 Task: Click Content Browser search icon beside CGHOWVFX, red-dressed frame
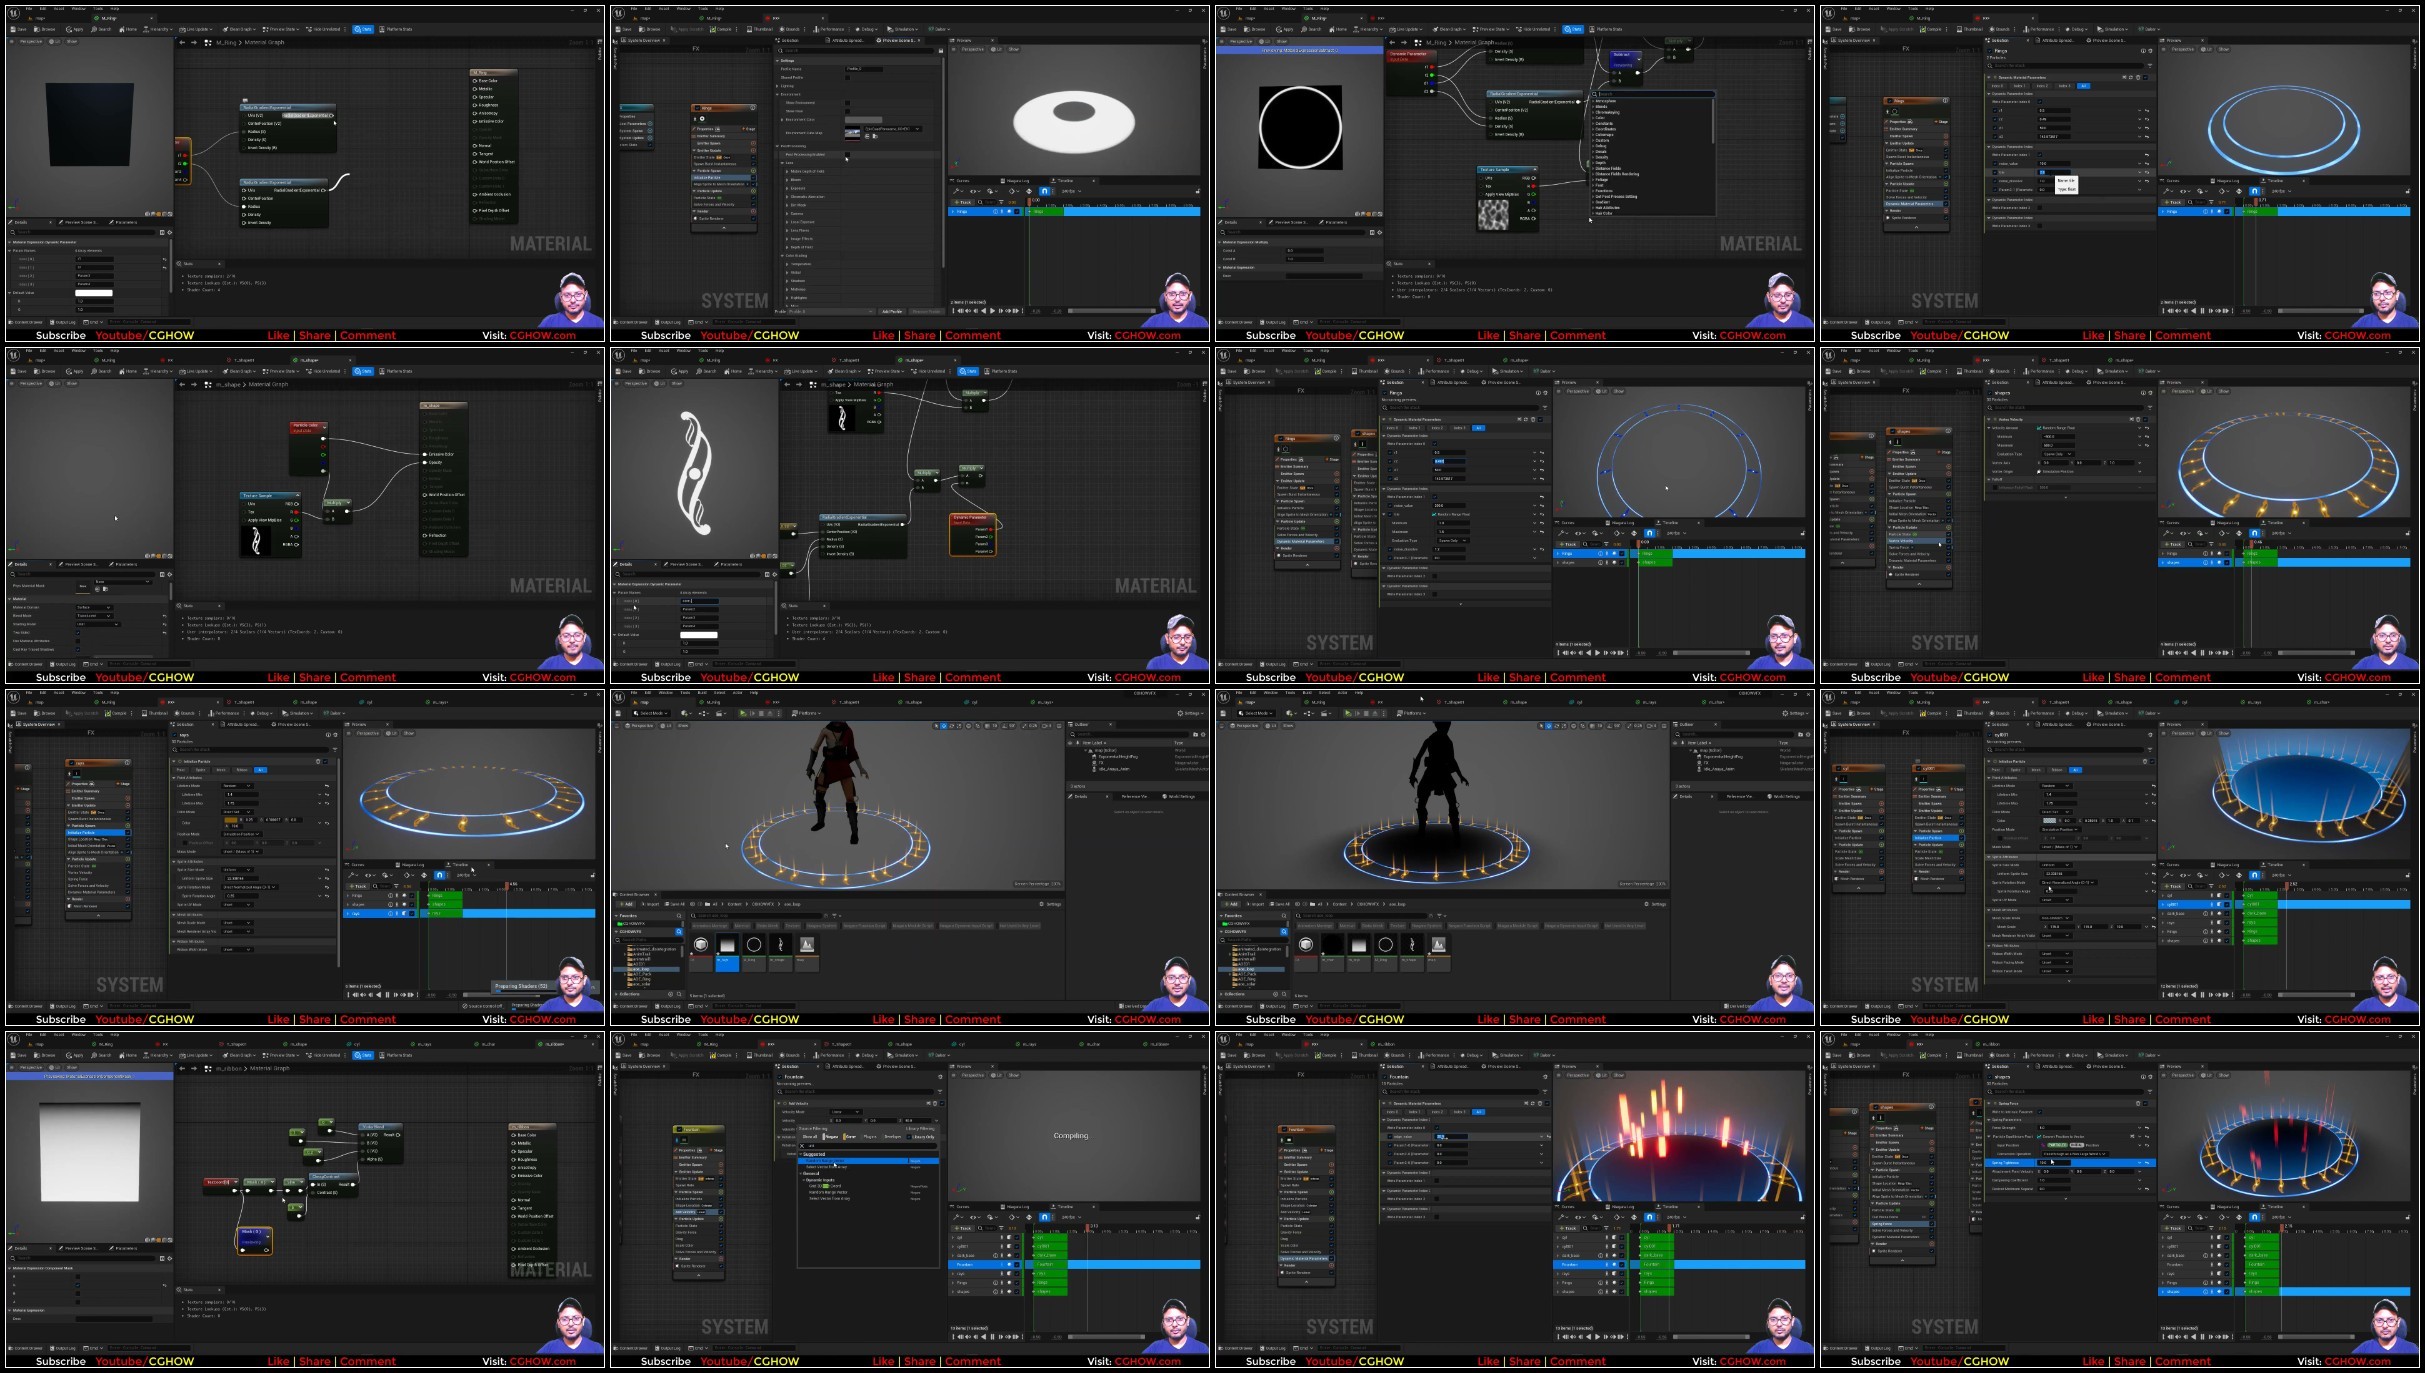pos(679,931)
